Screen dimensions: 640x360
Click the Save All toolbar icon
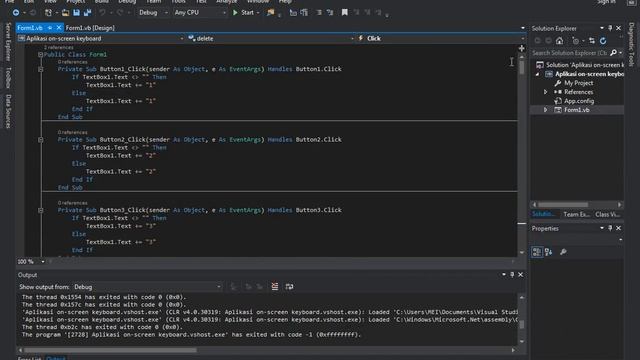(87, 13)
